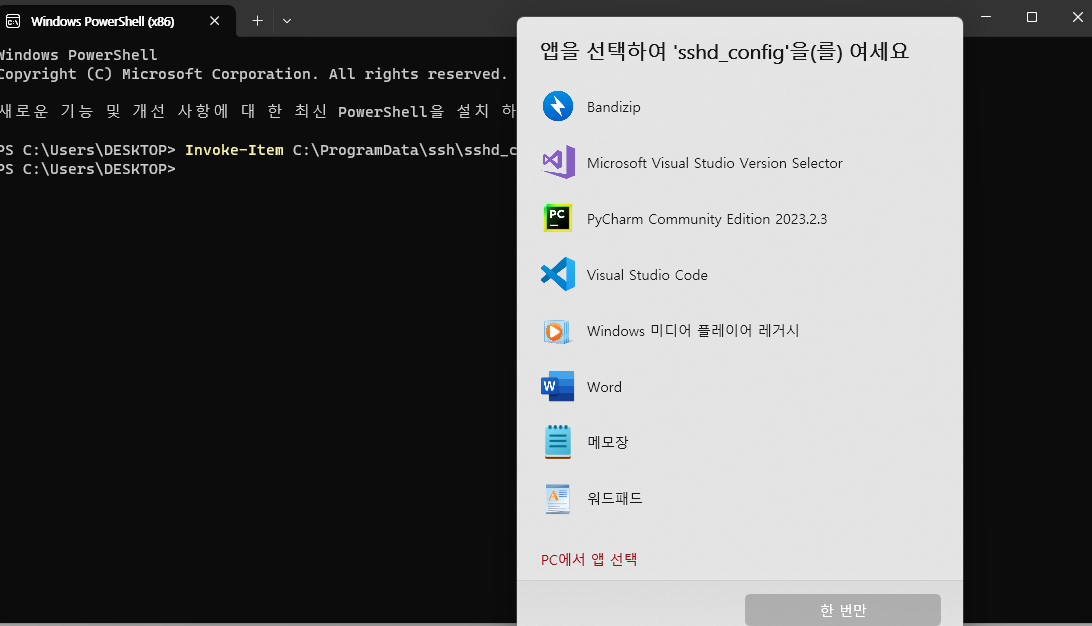Open a new terminal tab with plus
This screenshot has width=1092, height=626.
point(257,21)
